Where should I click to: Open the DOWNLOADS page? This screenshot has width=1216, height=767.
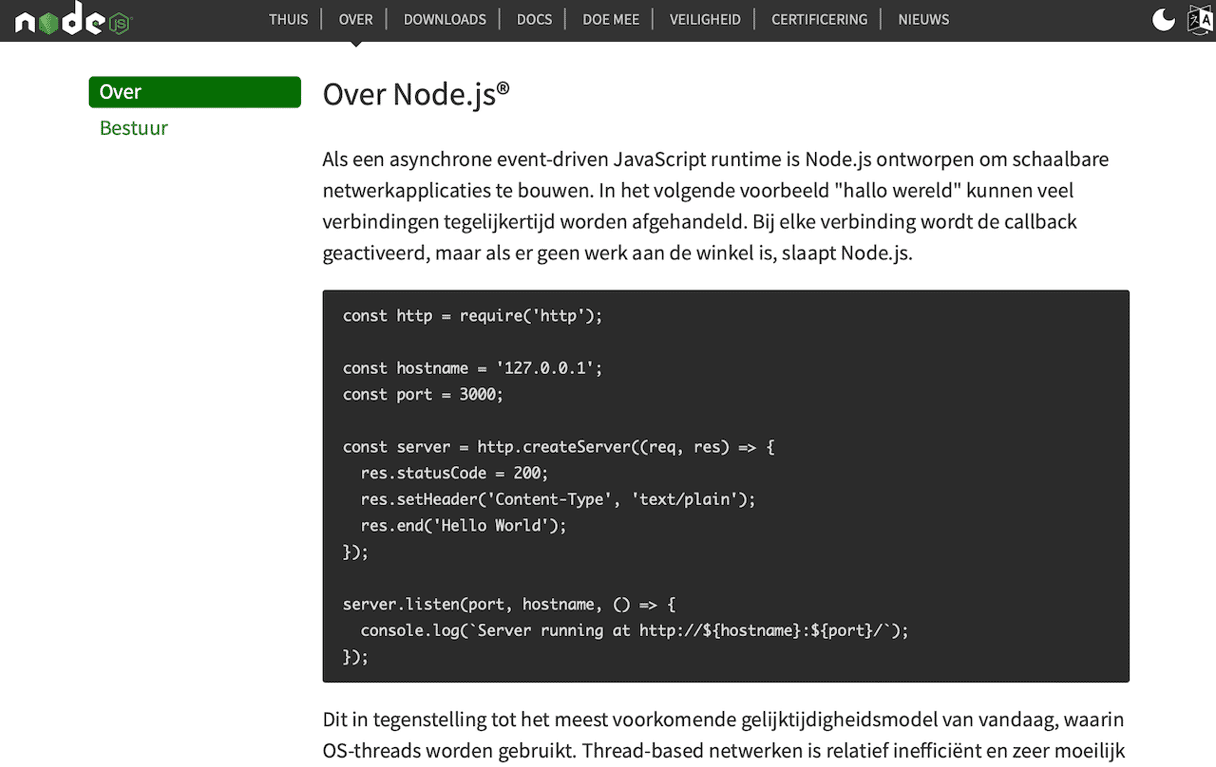445,20
